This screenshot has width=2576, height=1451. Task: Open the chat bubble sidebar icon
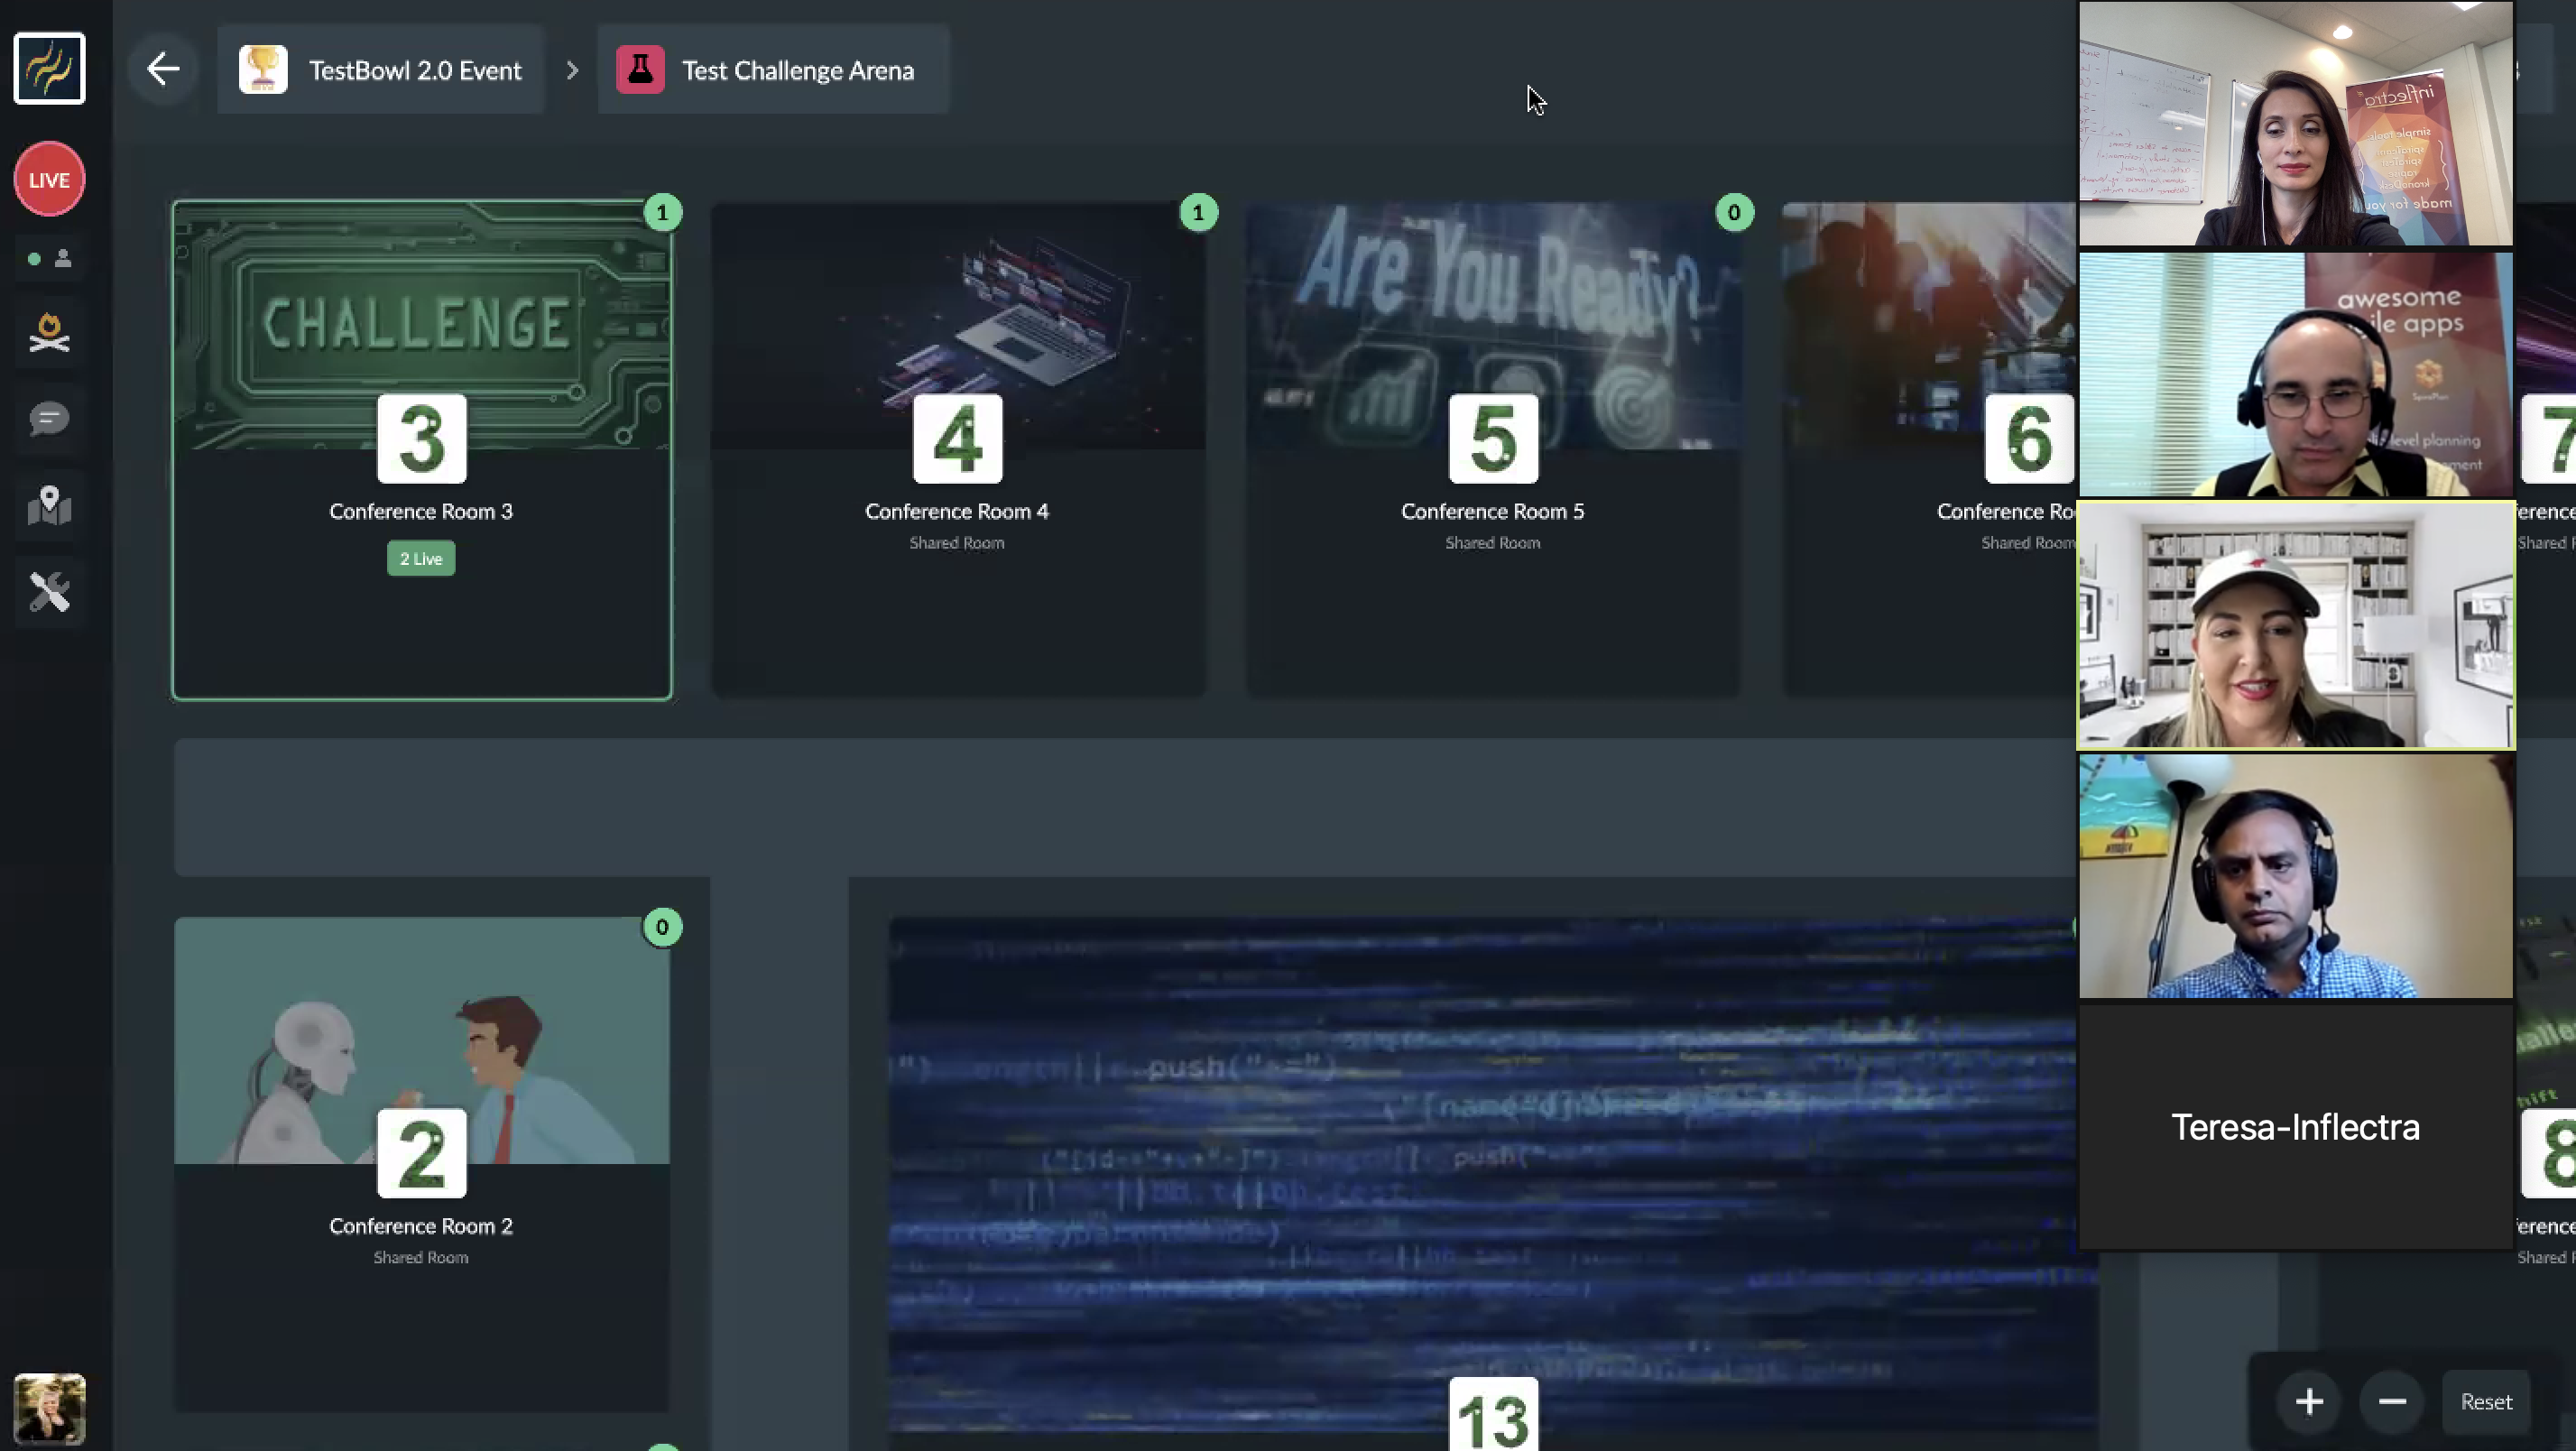point(49,419)
